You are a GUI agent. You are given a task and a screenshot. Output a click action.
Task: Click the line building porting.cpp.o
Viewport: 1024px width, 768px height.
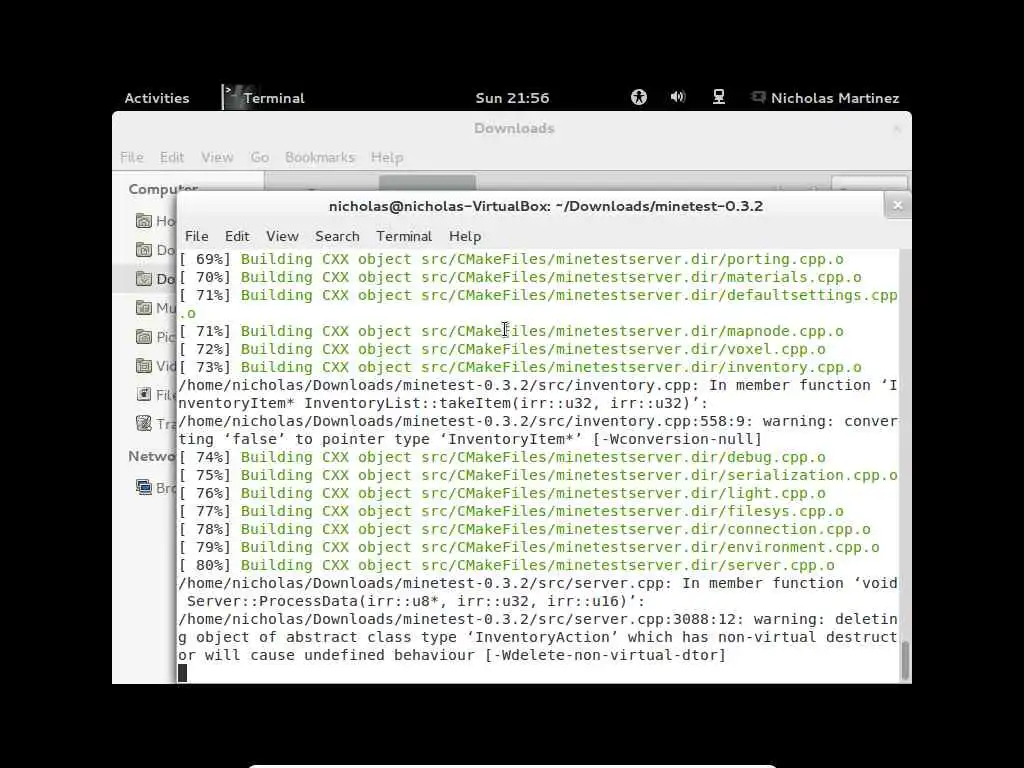pos(511,259)
